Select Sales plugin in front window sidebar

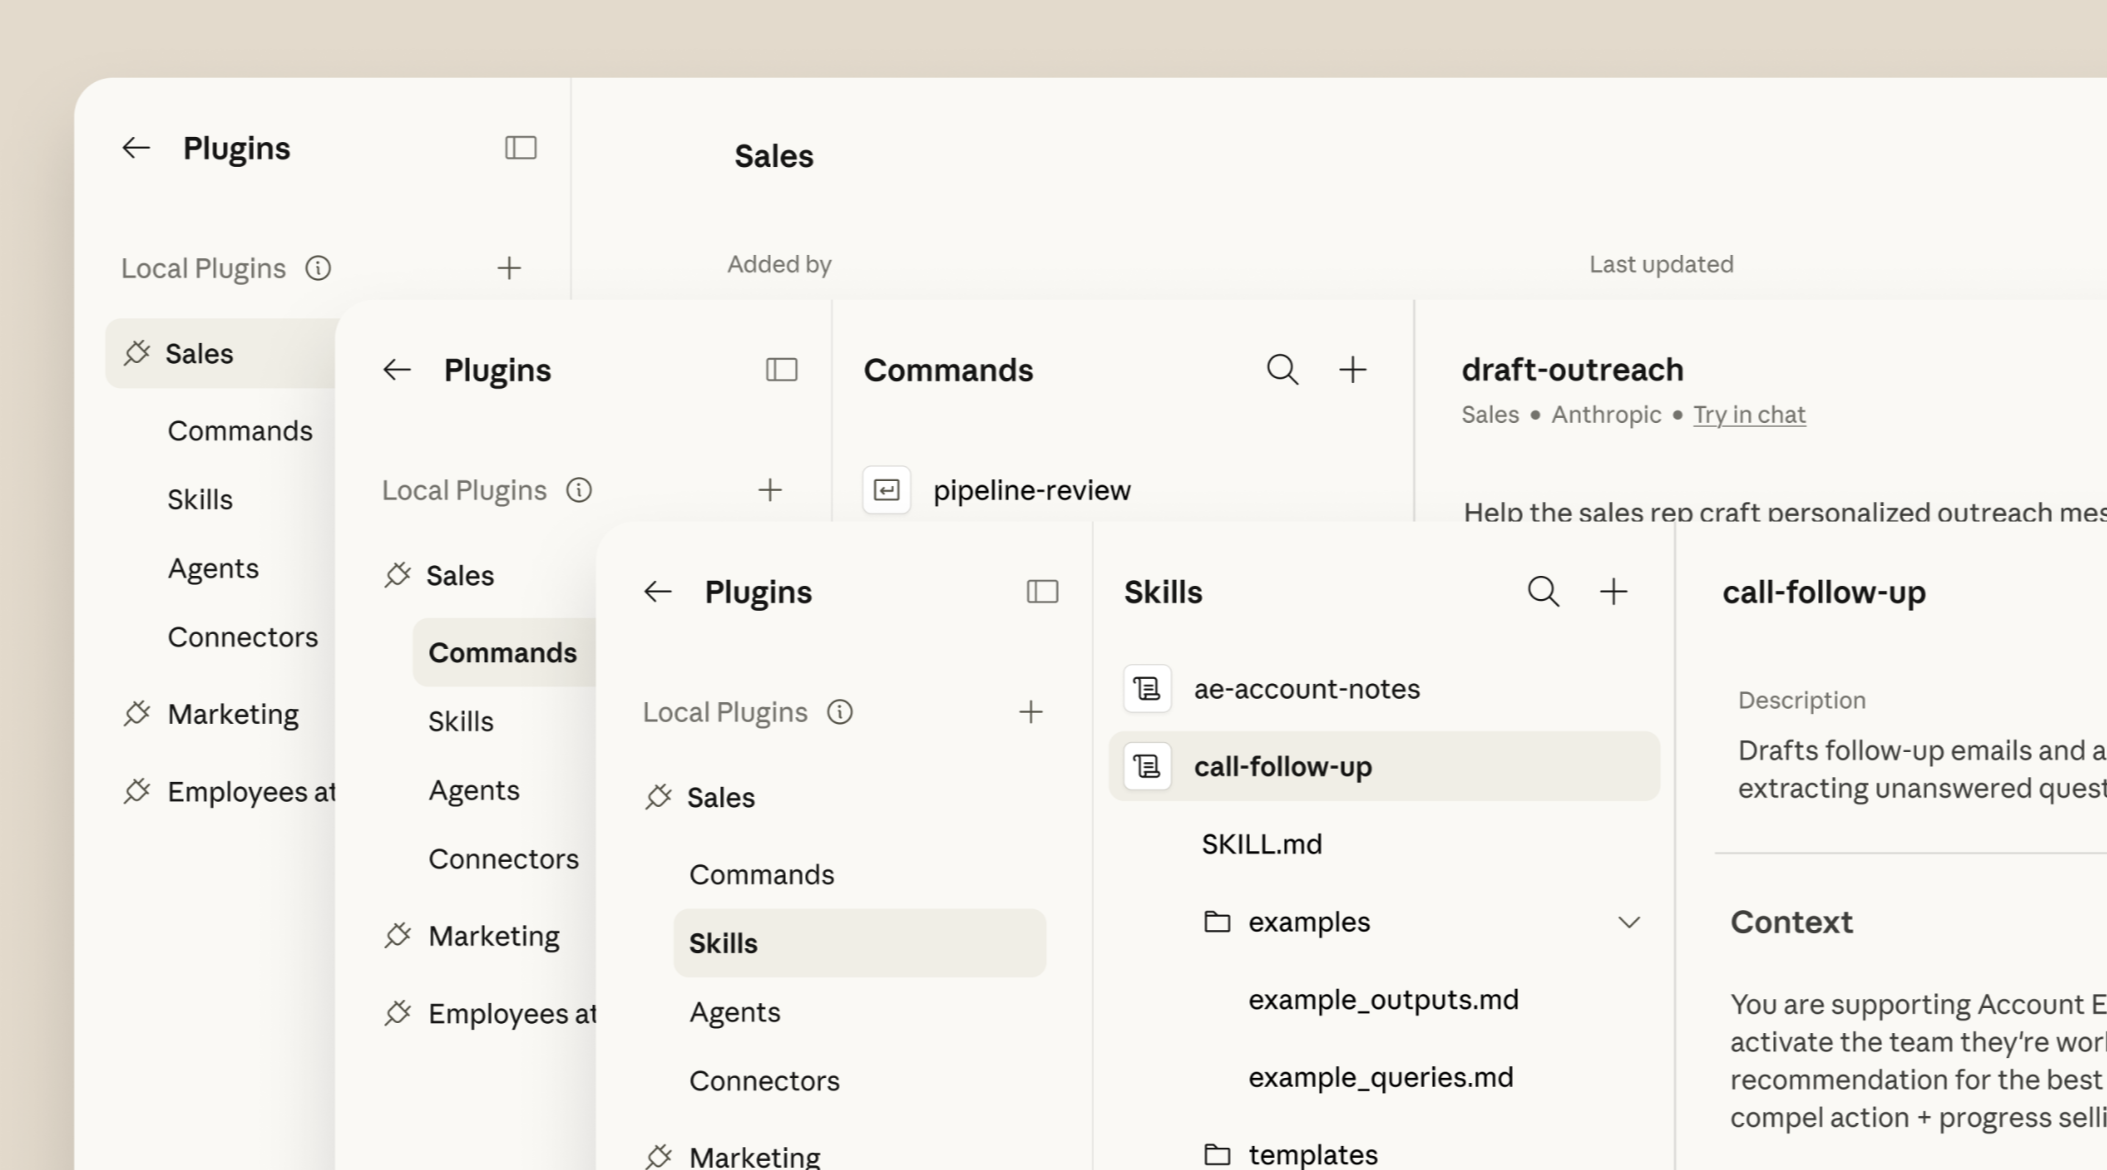[721, 797]
